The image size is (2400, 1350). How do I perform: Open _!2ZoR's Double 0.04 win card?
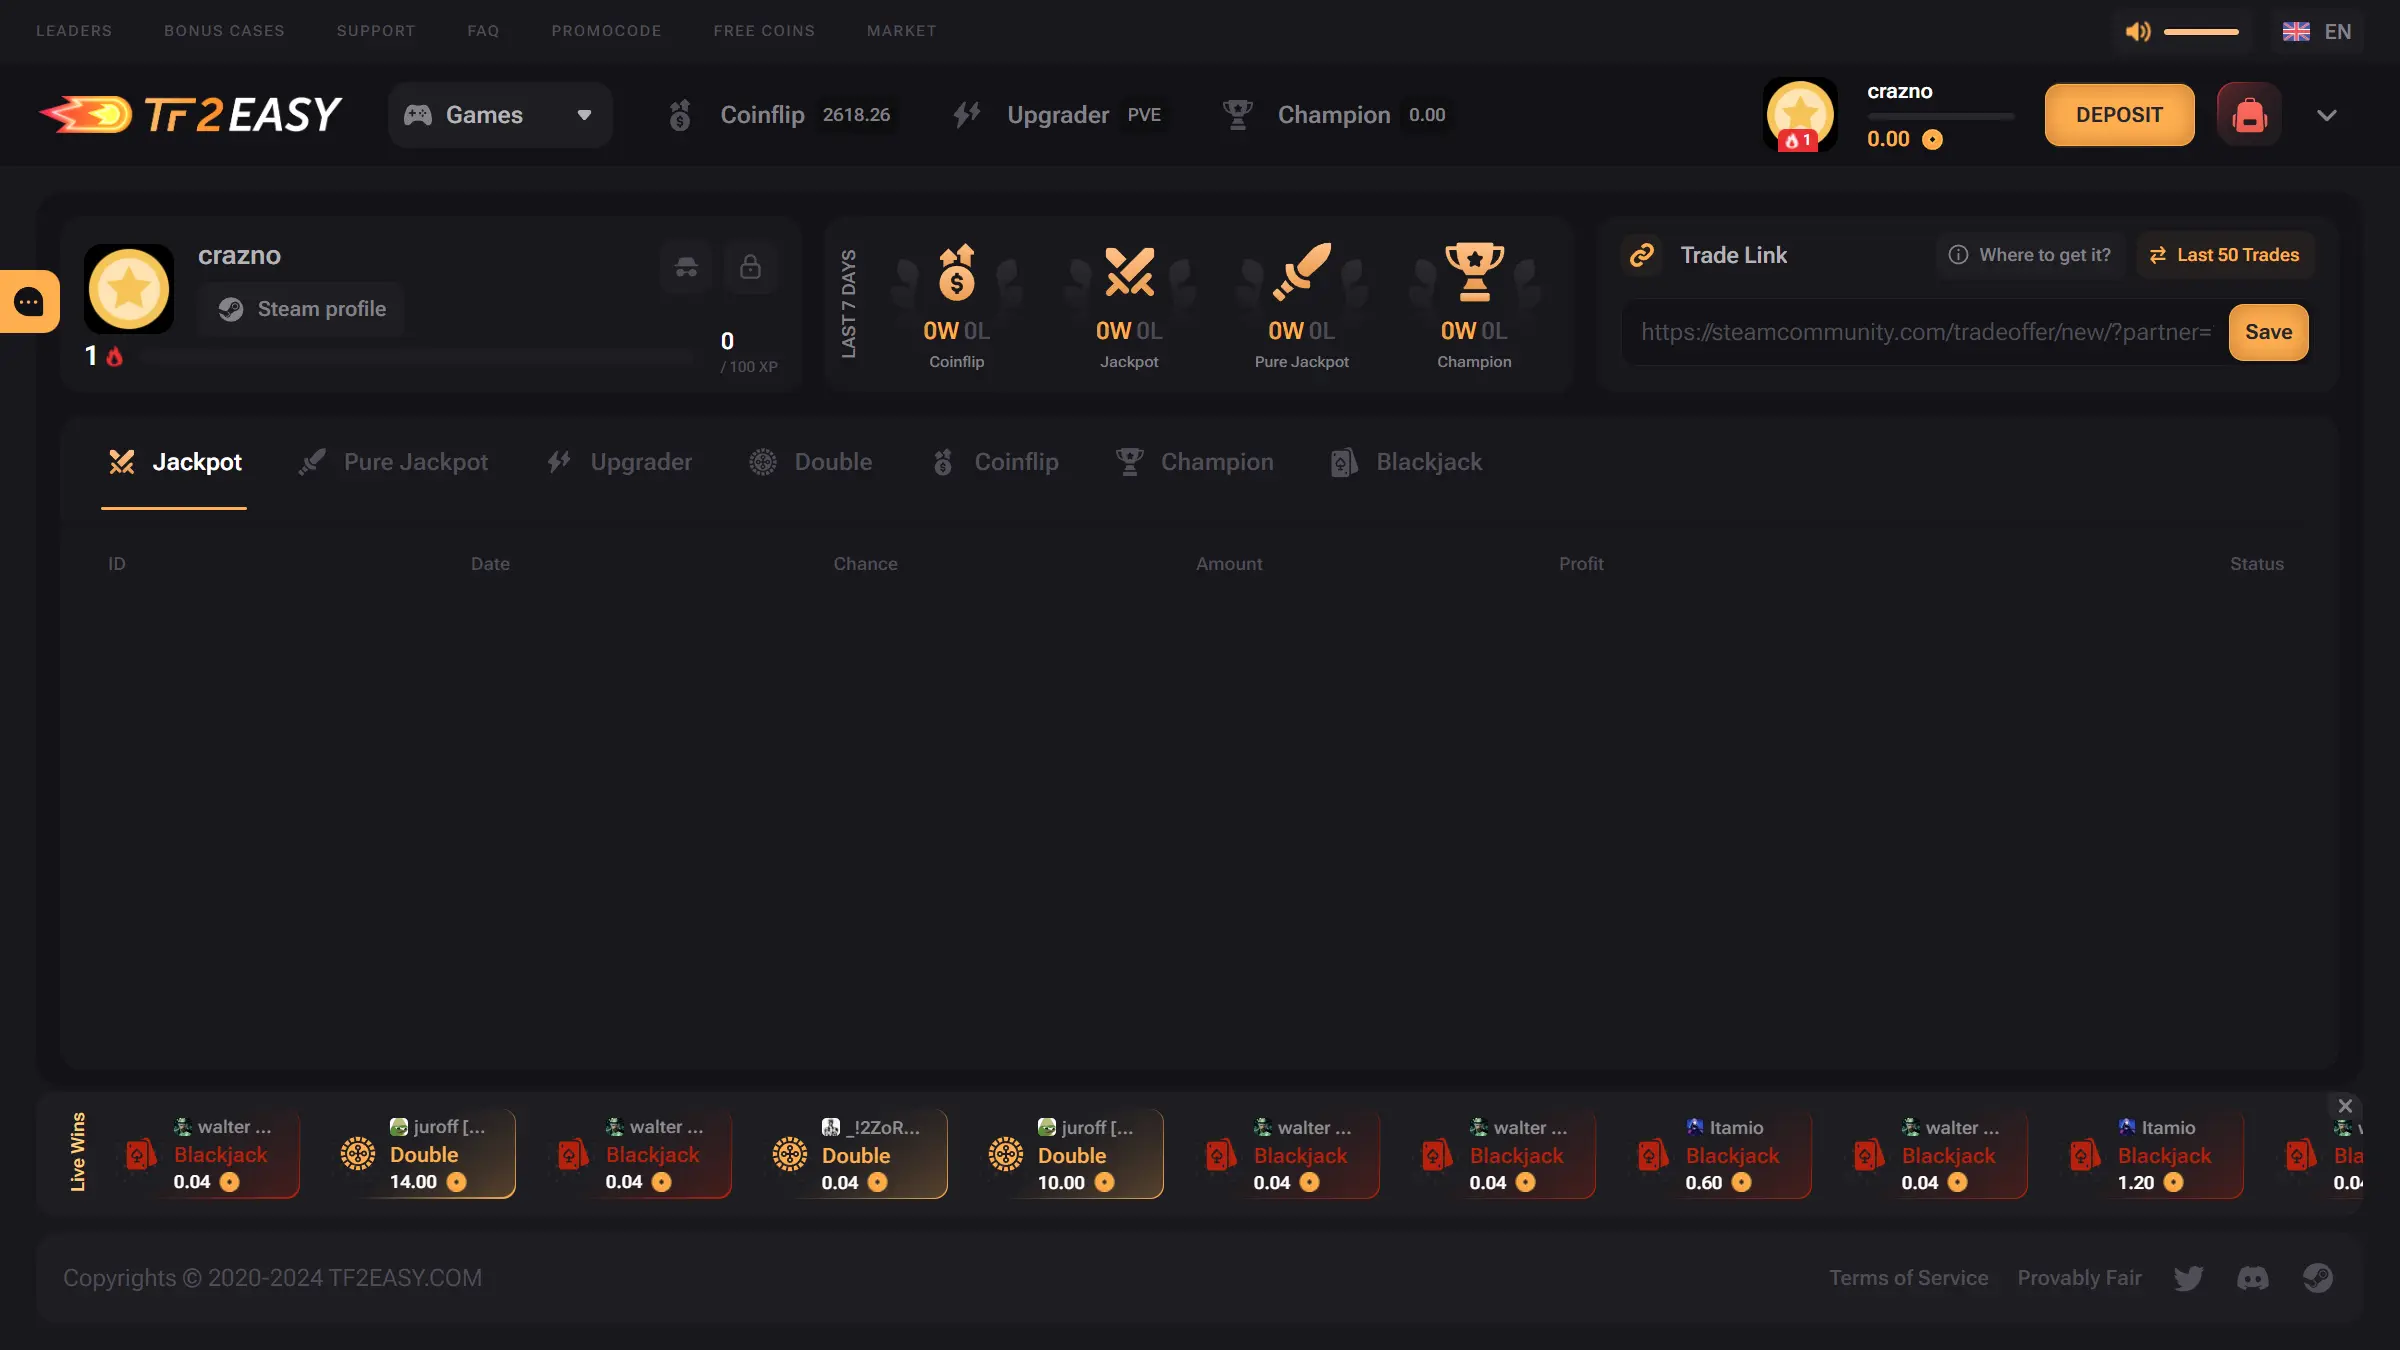coord(857,1154)
